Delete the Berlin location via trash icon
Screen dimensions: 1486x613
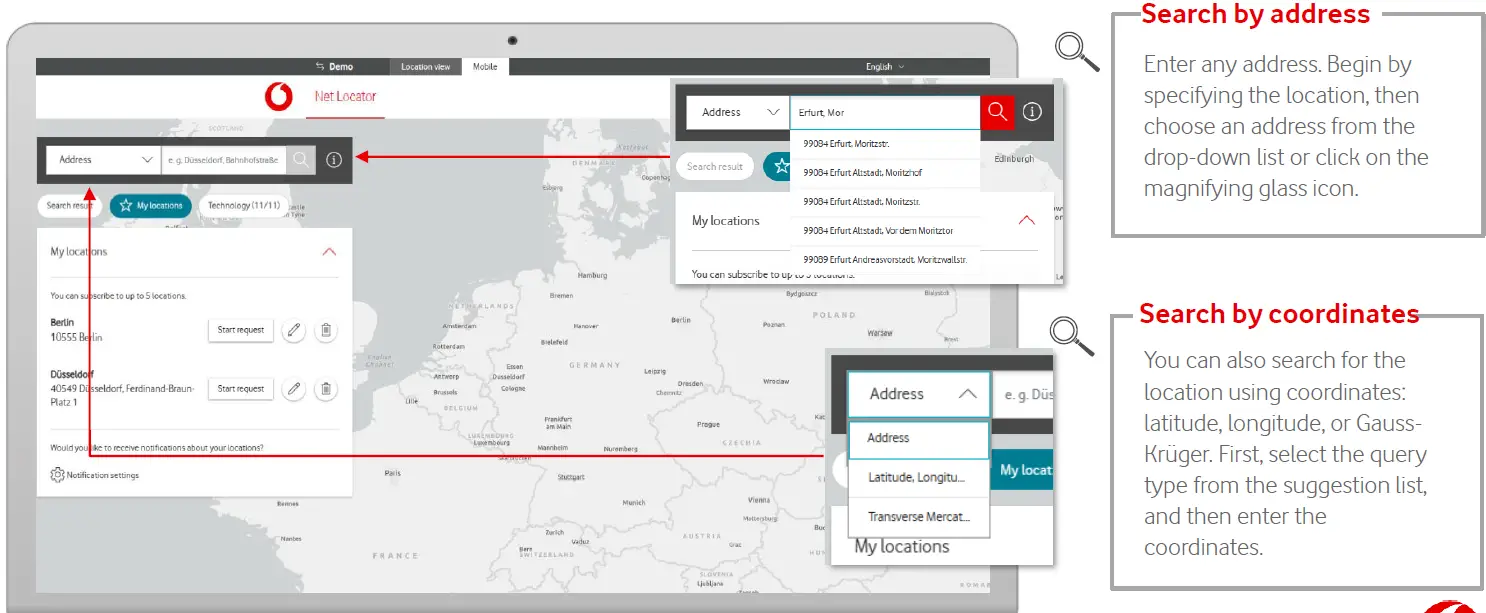coord(325,330)
